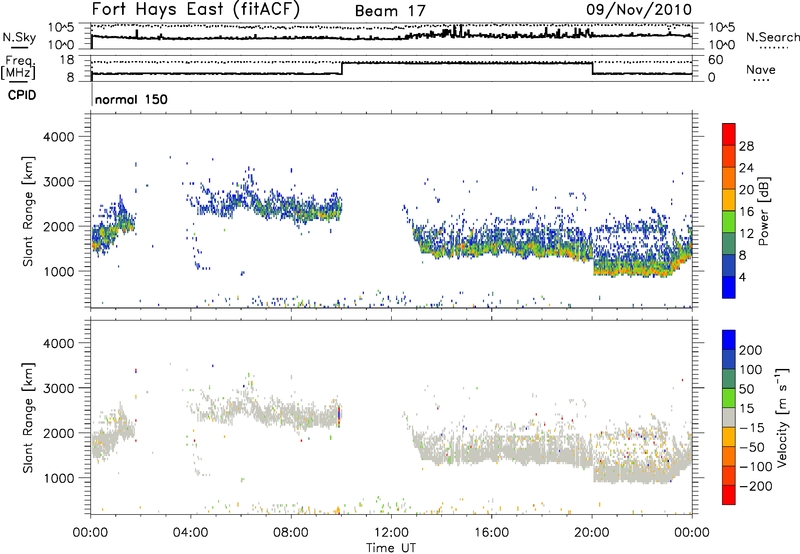Click the "16:00" time tick label

point(491,533)
